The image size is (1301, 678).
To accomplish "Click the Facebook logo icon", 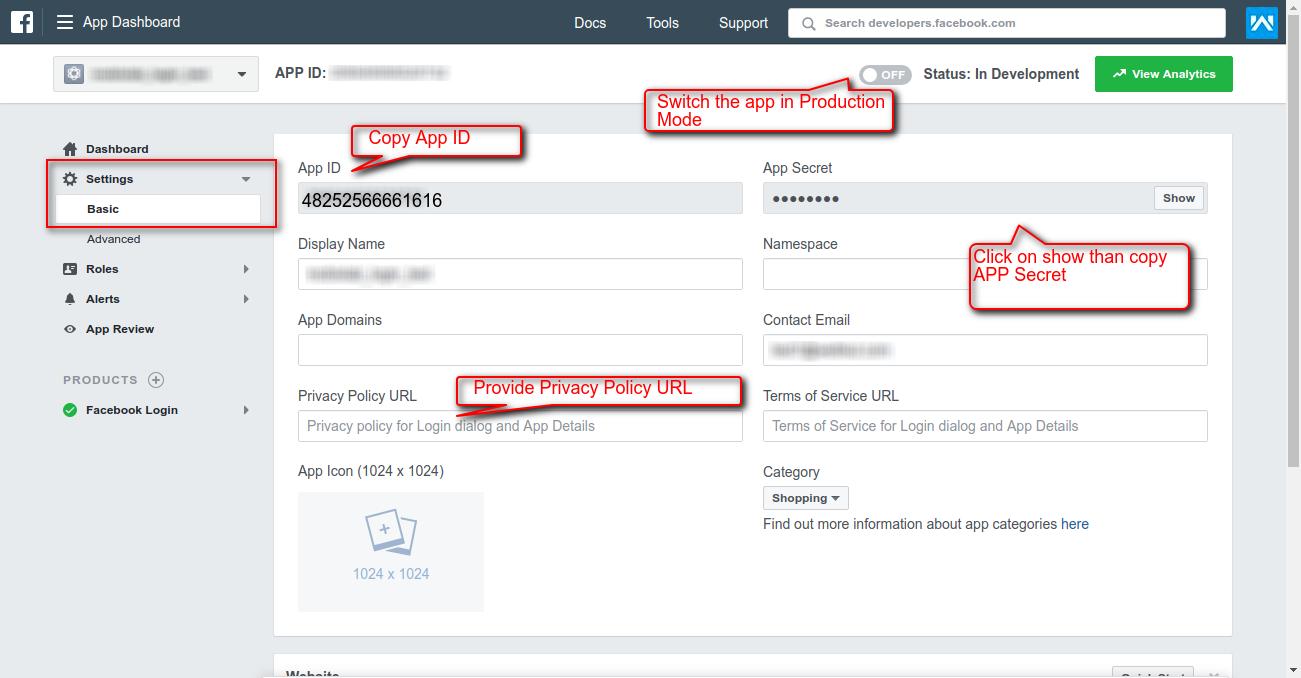I will click(22, 22).
